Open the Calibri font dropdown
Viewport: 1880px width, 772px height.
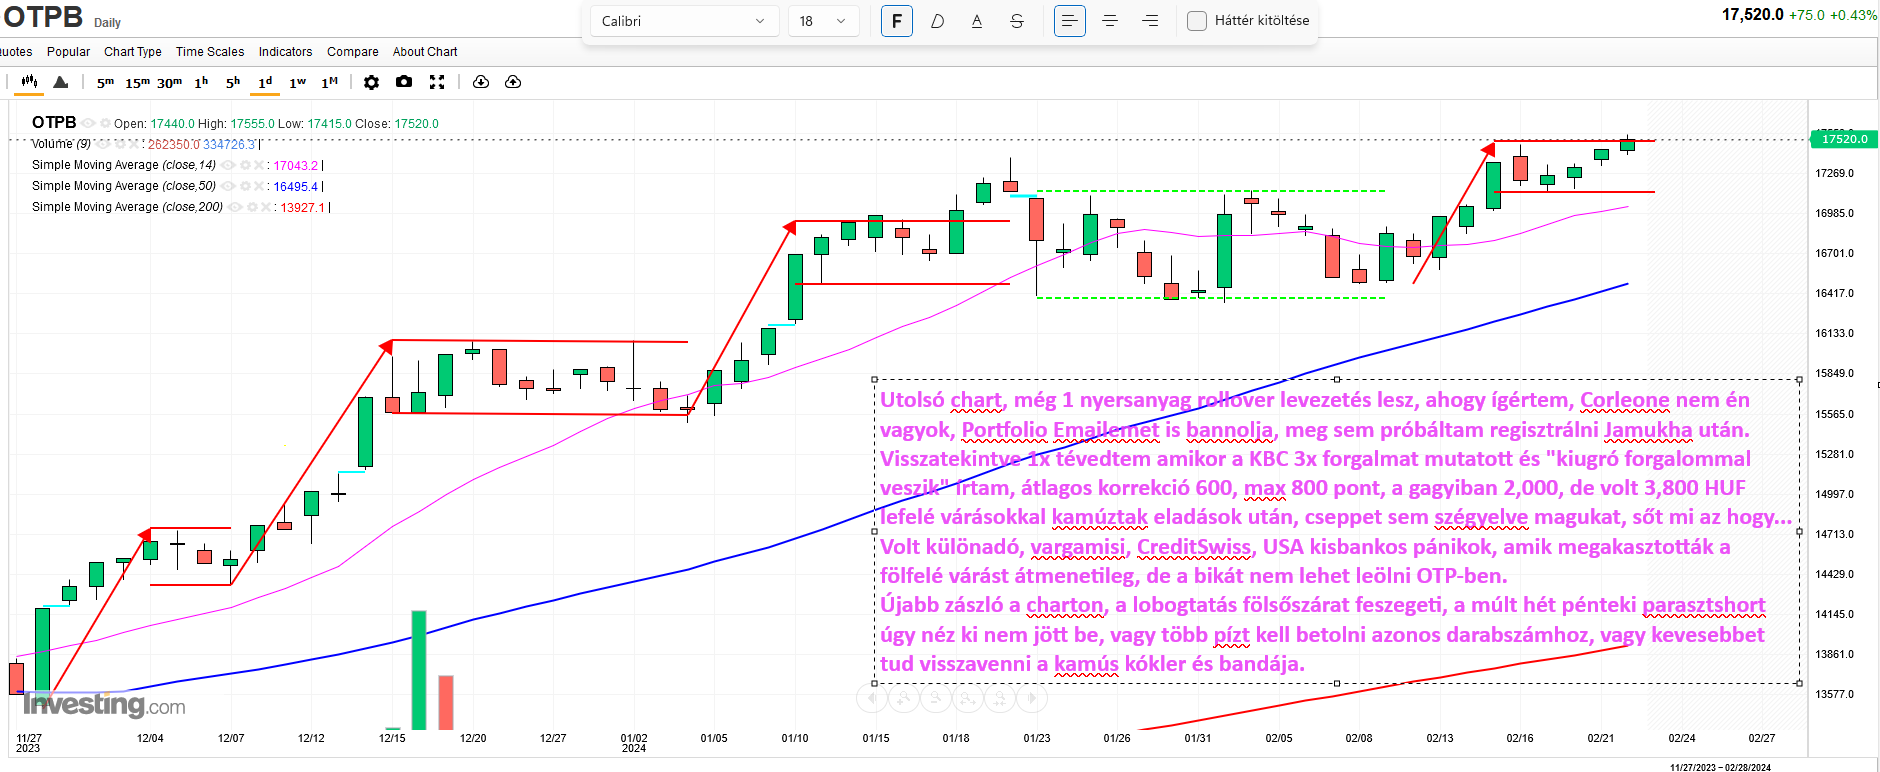point(684,21)
